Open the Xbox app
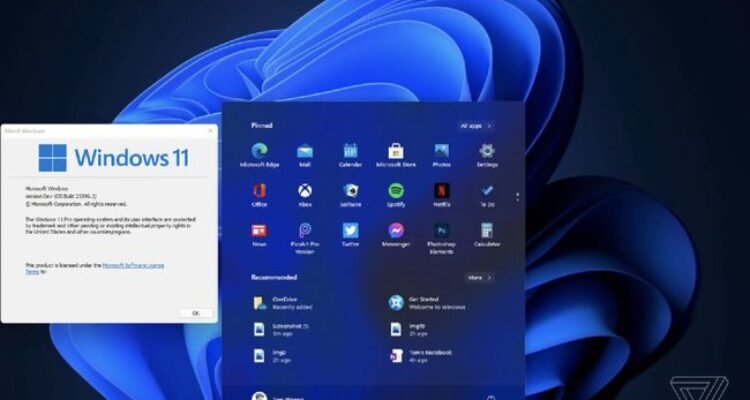Image resolution: width=750 pixels, height=400 pixels. coord(305,195)
